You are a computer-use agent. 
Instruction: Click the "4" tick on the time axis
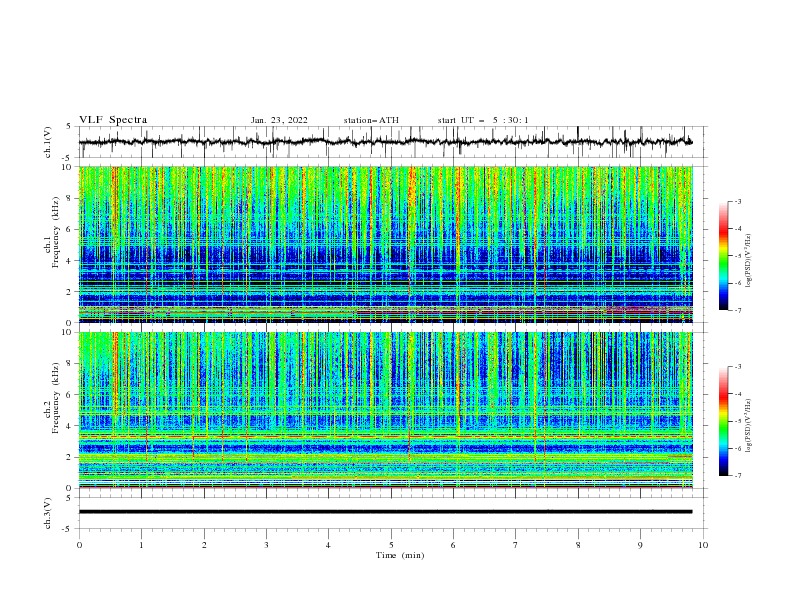(x=329, y=545)
